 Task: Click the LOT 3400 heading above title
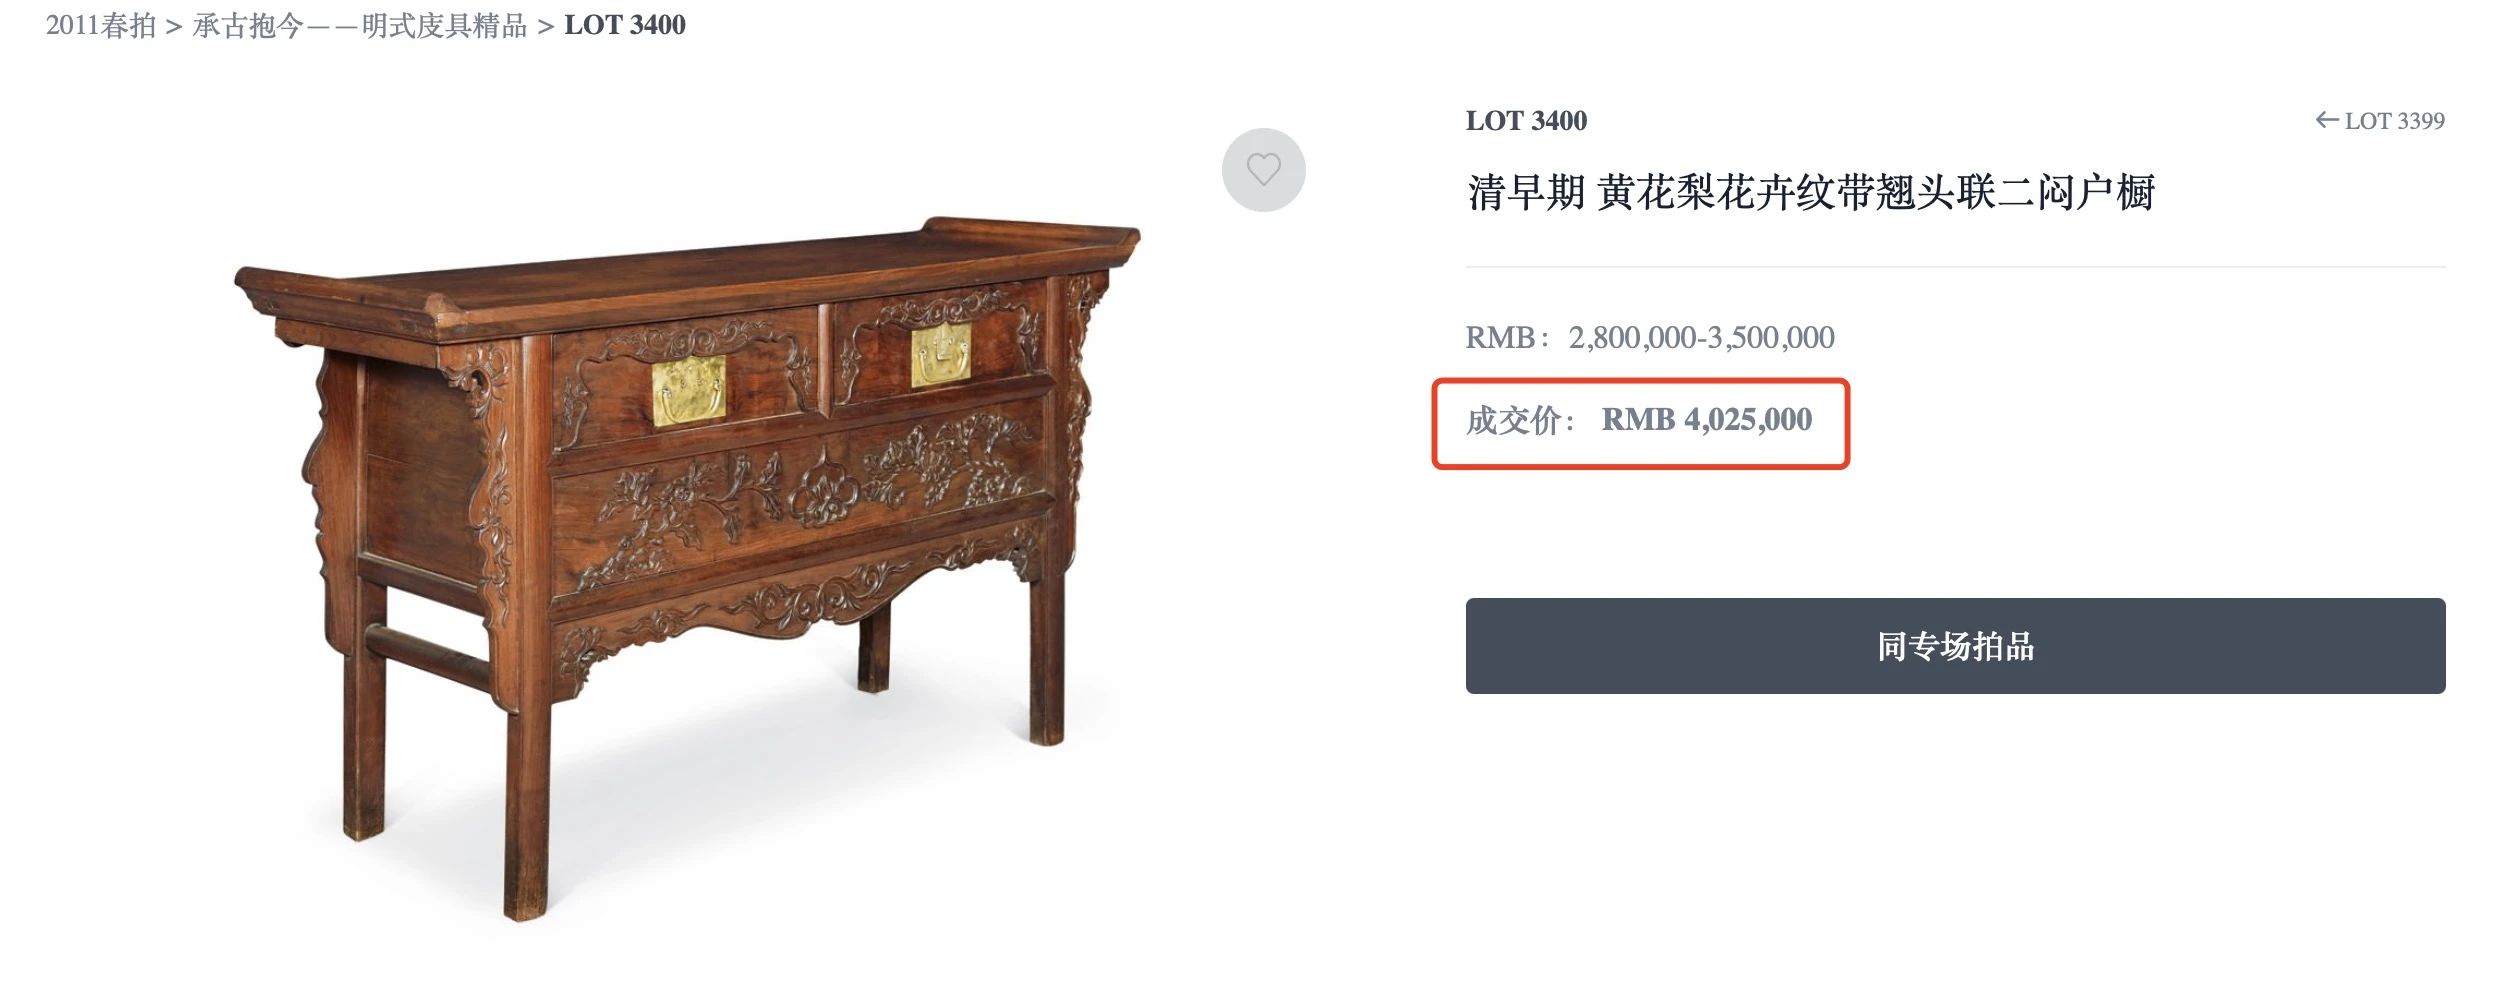coord(1526,121)
